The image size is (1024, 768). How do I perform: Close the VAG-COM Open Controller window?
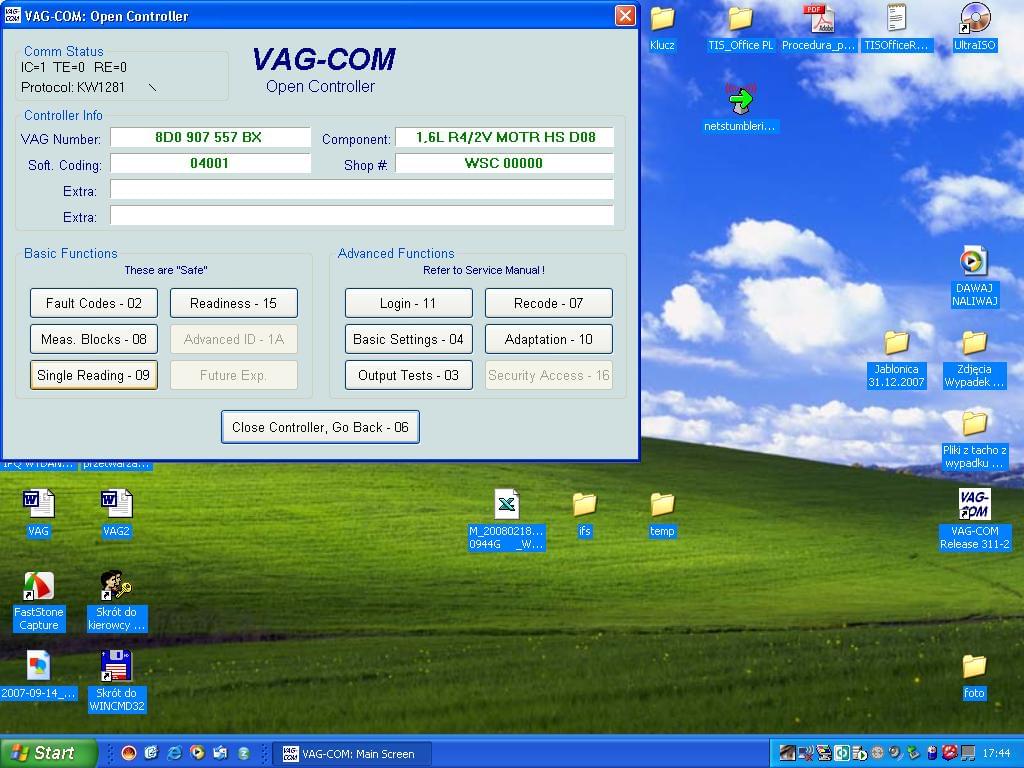click(625, 16)
